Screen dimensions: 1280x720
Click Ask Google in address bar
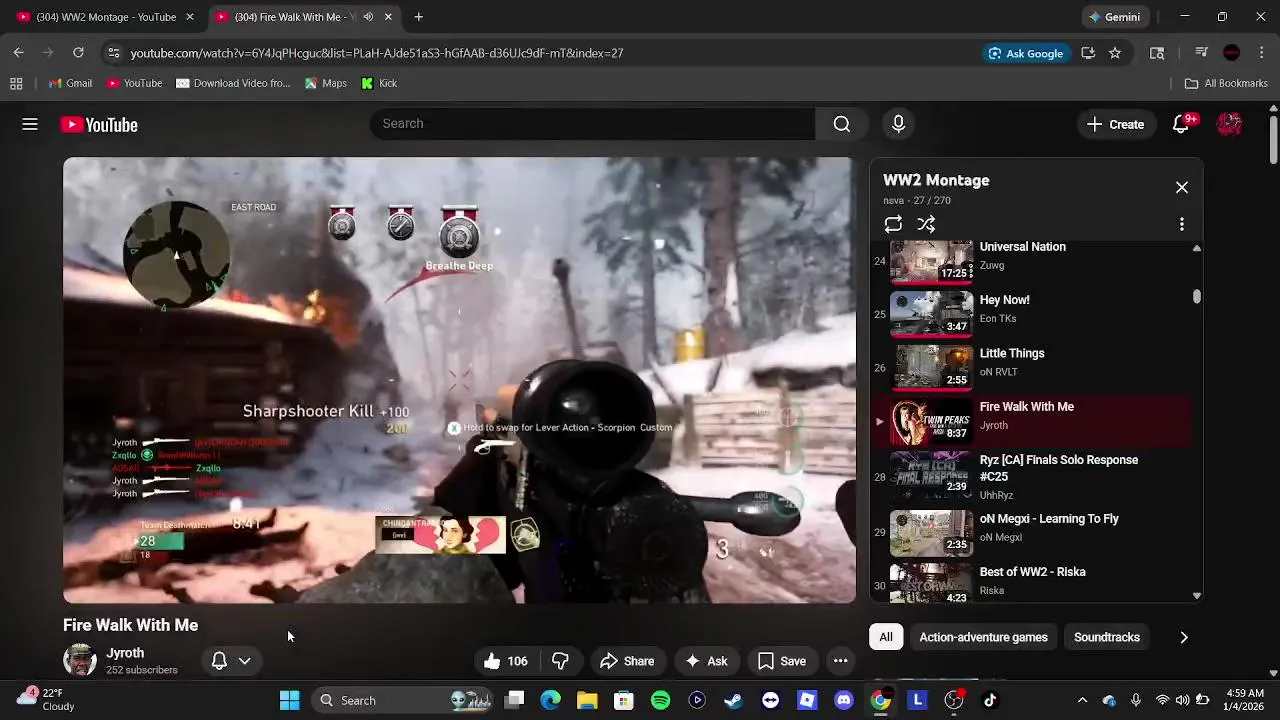[x=1025, y=53]
